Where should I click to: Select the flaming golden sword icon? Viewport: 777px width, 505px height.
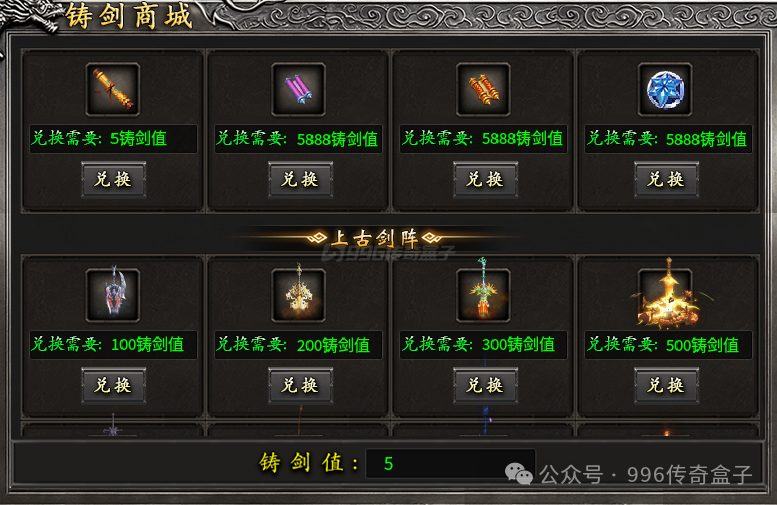(666, 293)
